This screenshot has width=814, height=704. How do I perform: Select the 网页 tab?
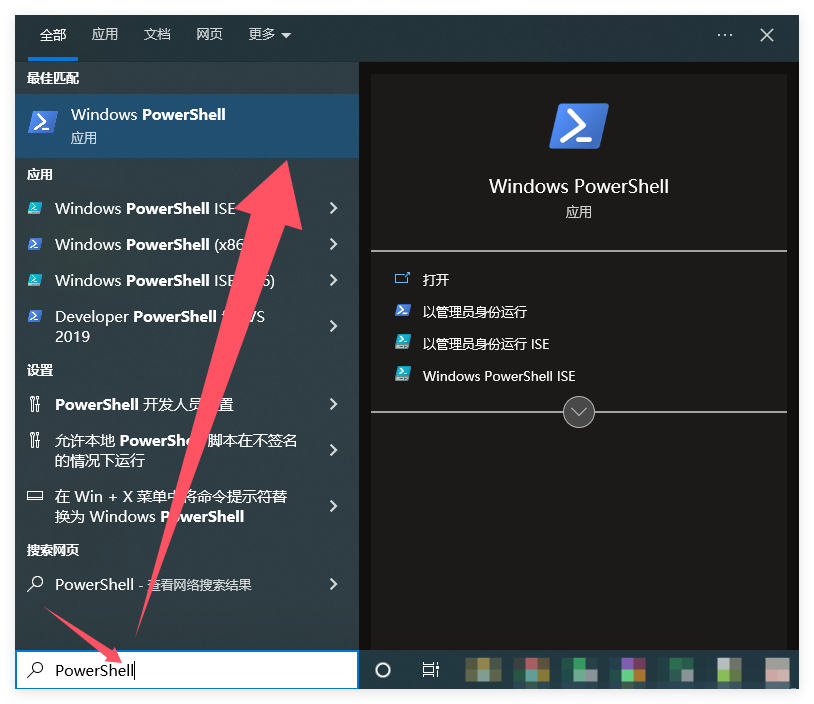pos(209,35)
